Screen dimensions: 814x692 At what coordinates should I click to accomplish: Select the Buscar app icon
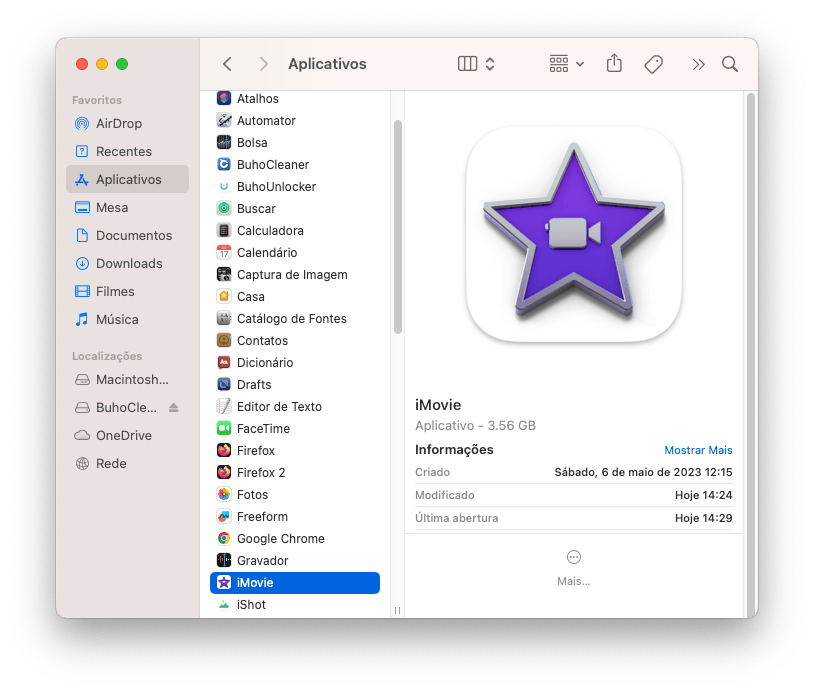(x=224, y=208)
